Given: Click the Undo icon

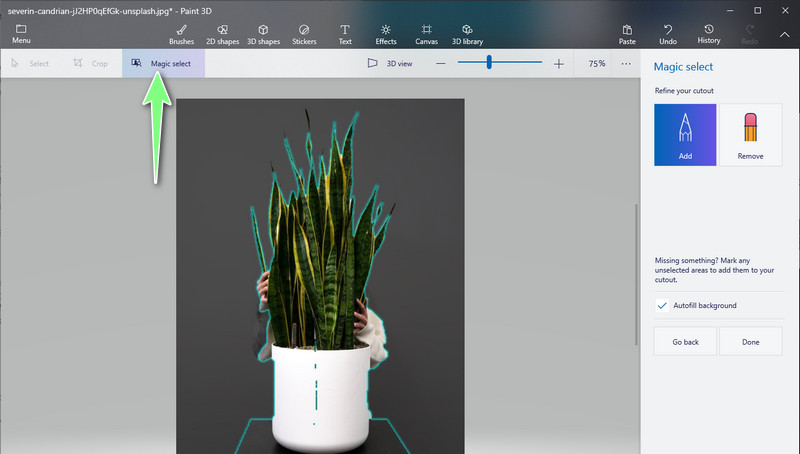Looking at the screenshot, I should click(668, 30).
